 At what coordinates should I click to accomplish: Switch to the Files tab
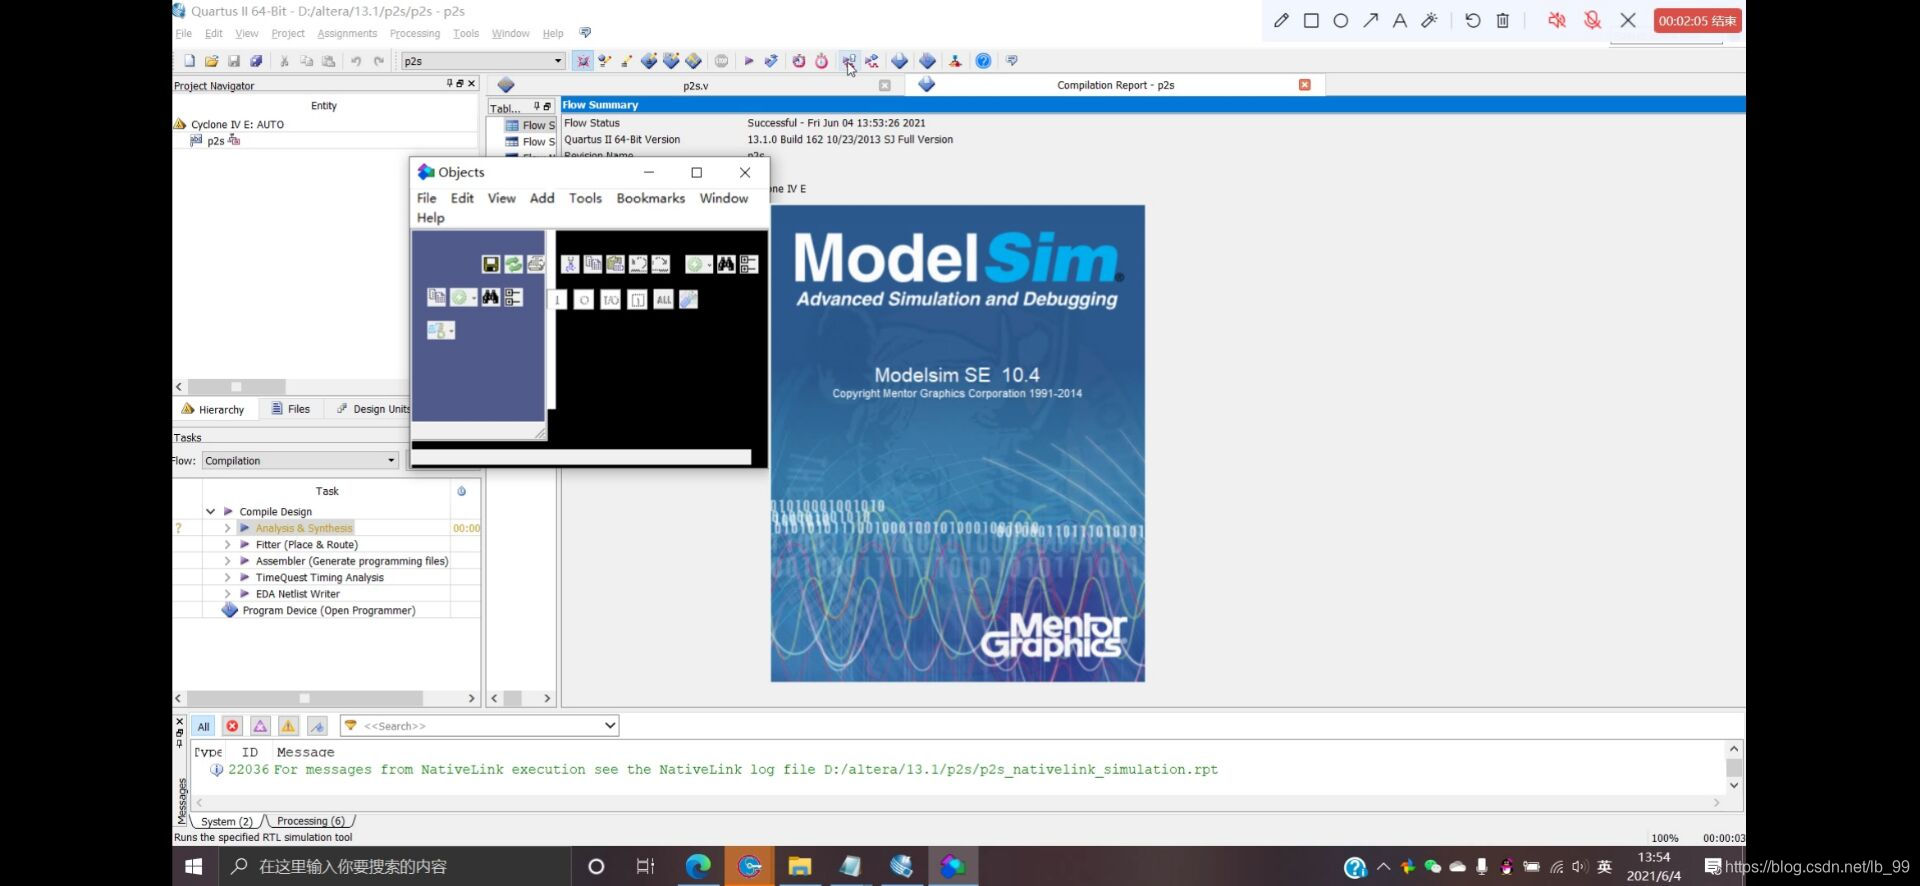290,409
